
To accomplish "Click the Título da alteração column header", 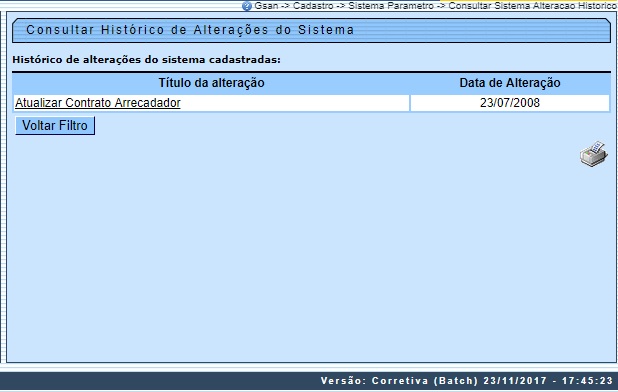I will pos(211,83).
